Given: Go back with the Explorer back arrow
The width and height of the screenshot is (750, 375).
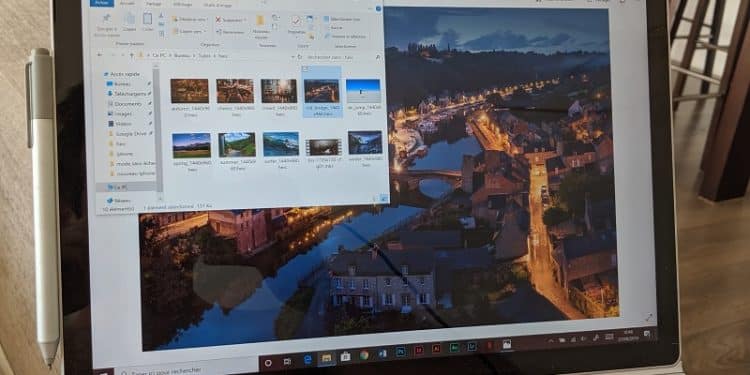Looking at the screenshot, I should (100, 55).
